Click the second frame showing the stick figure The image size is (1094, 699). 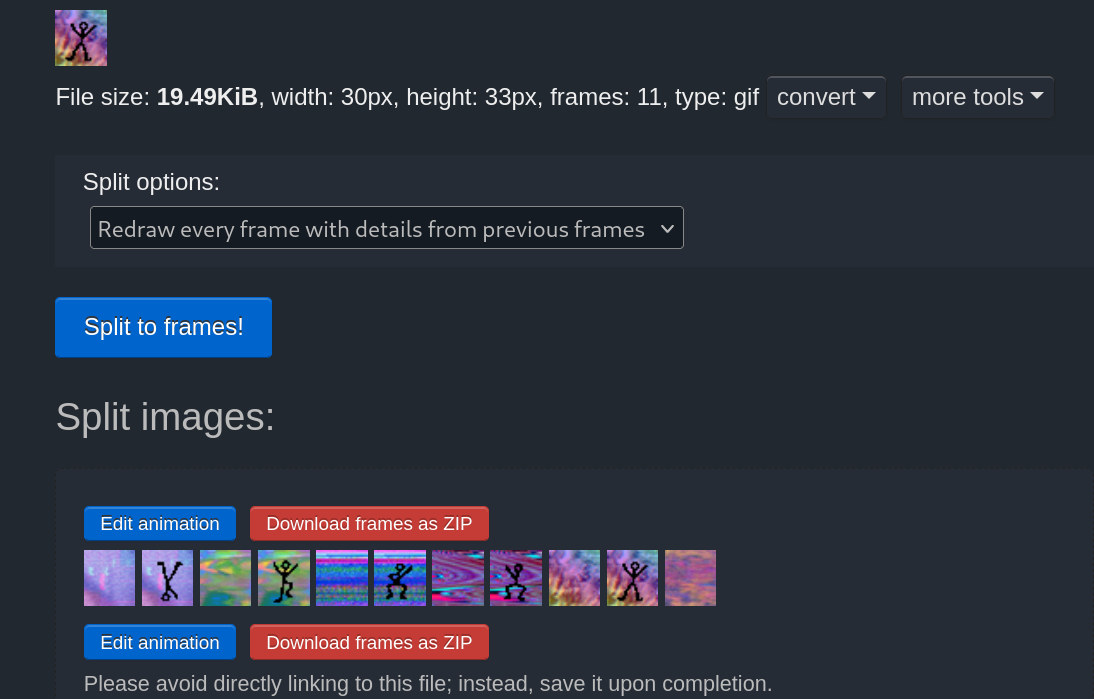tap(167, 577)
